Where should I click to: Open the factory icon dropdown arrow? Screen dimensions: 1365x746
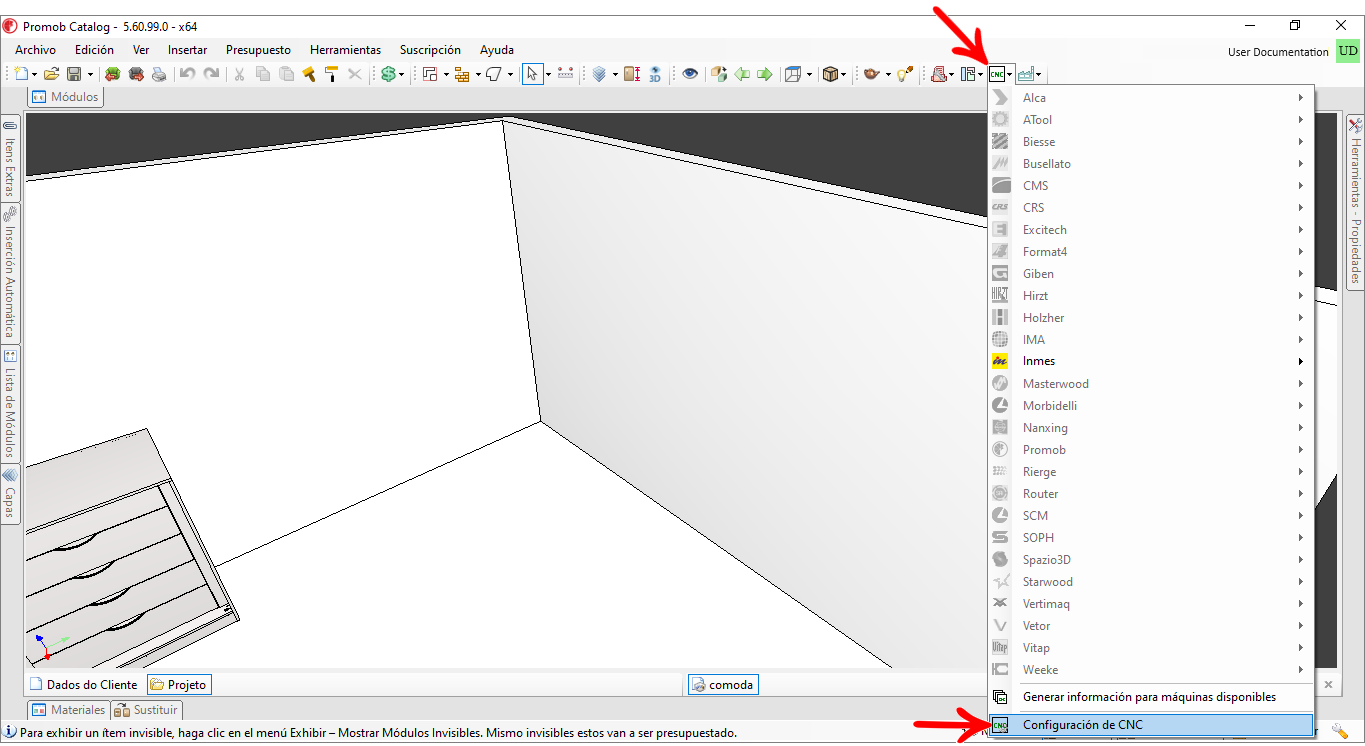pyautogui.click(x=1039, y=75)
